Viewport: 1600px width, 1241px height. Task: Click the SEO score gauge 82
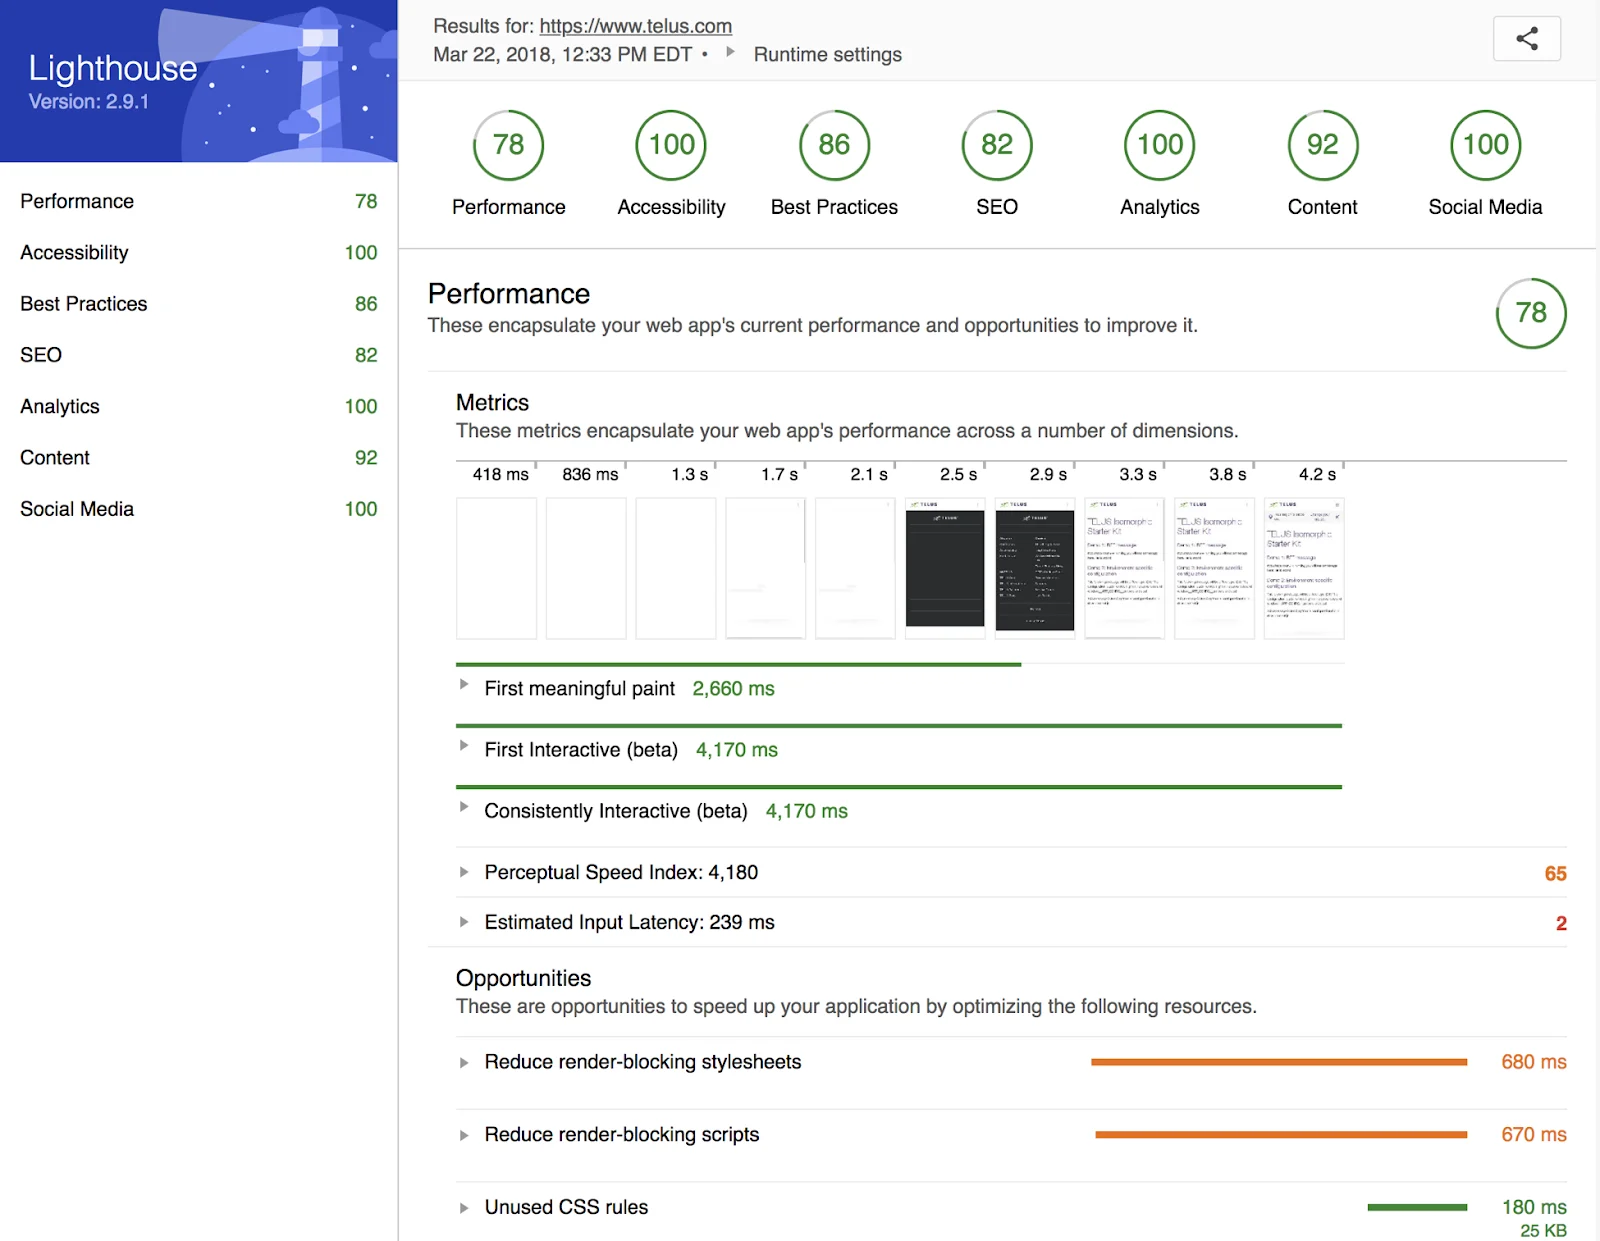(x=997, y=145)
